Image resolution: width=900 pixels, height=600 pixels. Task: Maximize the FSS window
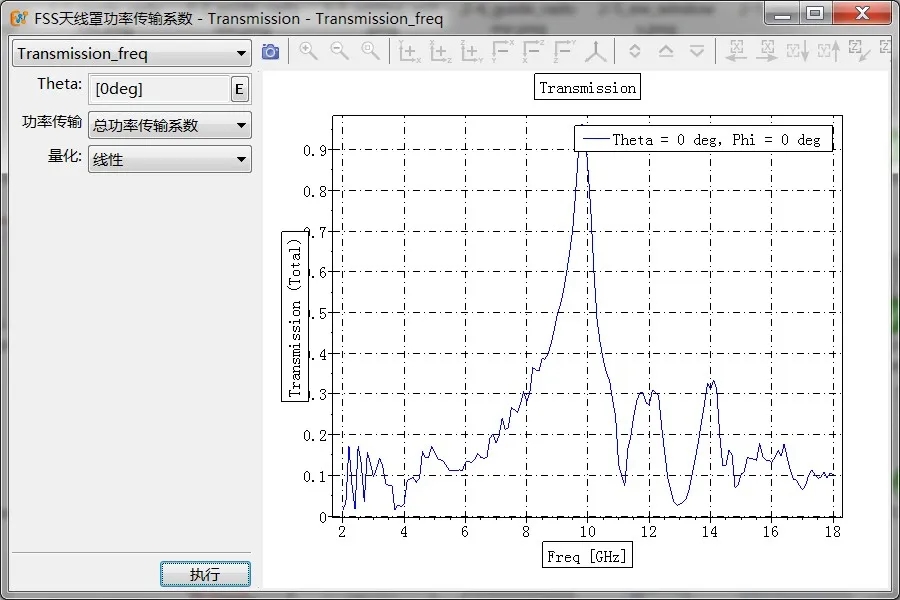(x=815, y=14)
